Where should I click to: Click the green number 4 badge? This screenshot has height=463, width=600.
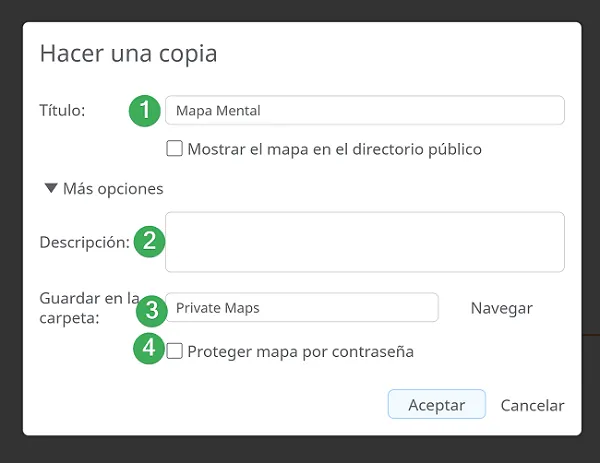pyautogui.click(x=149, y=348)
